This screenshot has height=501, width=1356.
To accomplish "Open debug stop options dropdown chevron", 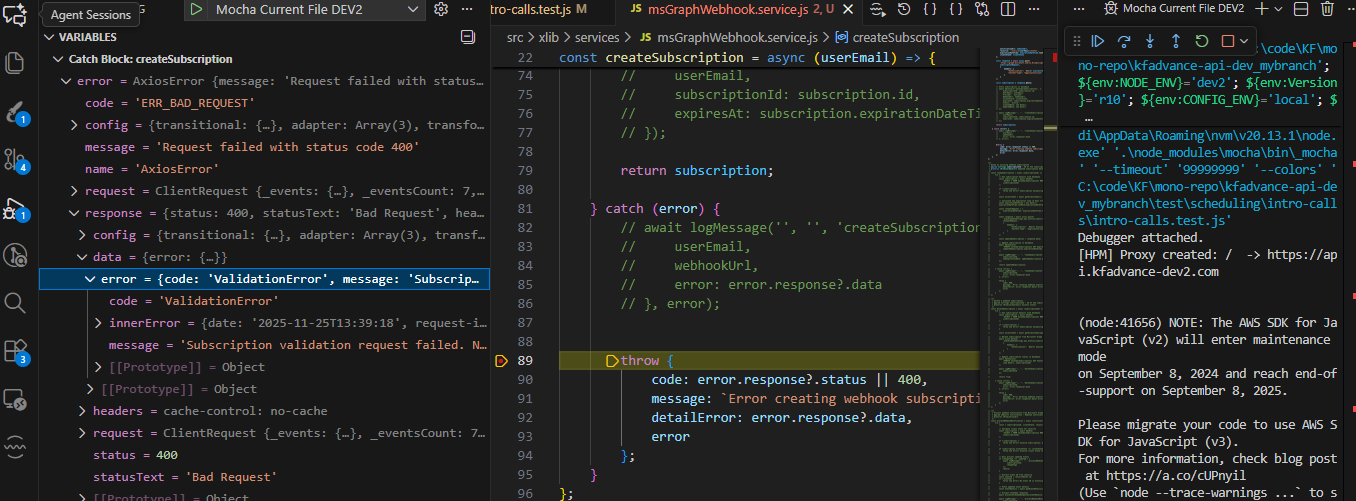I will [x=1244, y=41].
